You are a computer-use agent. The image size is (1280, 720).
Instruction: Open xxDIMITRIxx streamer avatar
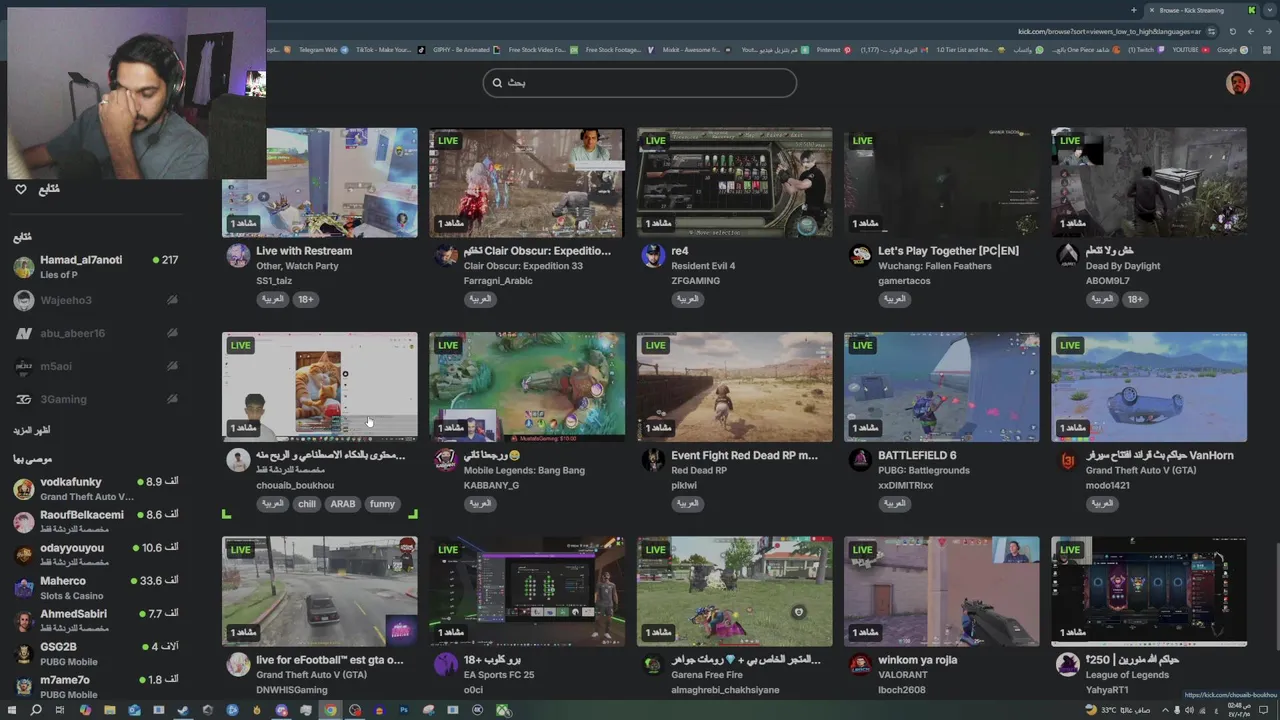point(860,460)
